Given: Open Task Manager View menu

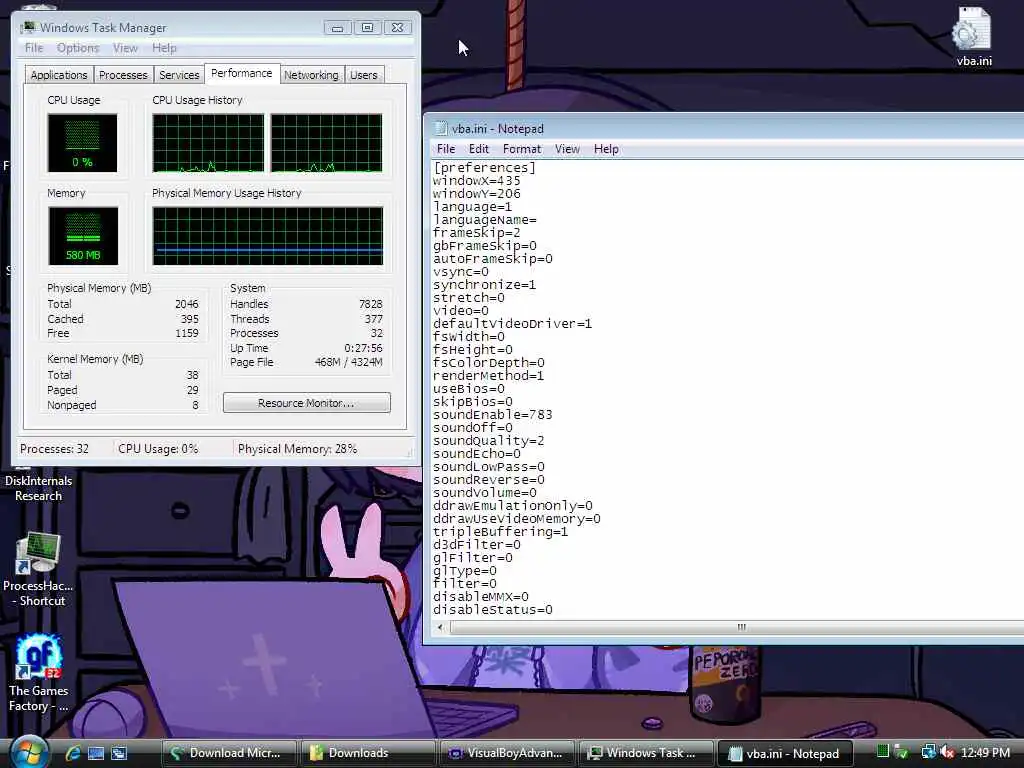Looking at the screenshot, I should point(125,48).
